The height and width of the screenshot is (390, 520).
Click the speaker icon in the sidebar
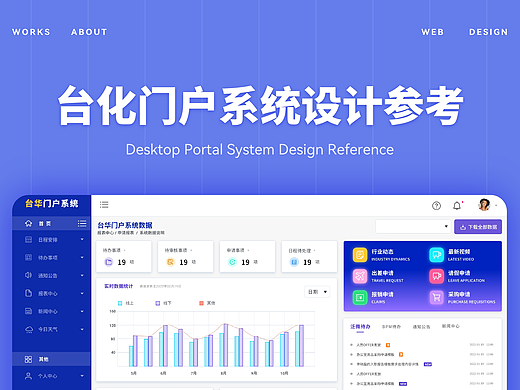[x=29, y=275]
